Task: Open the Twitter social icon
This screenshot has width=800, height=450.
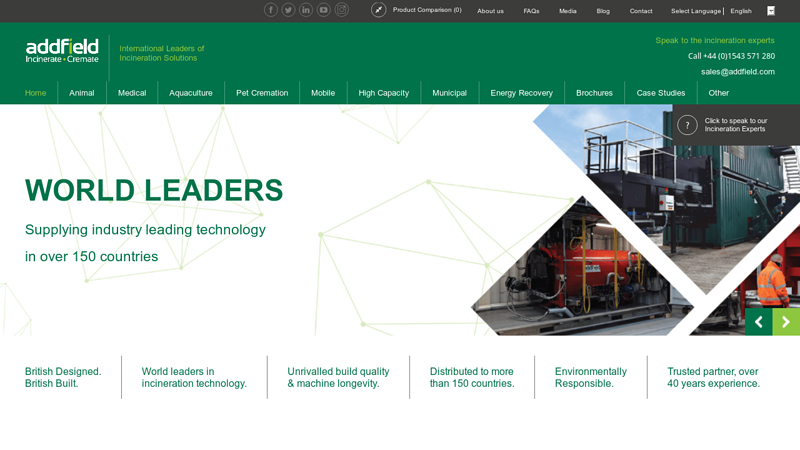Action: pos(288,10)
